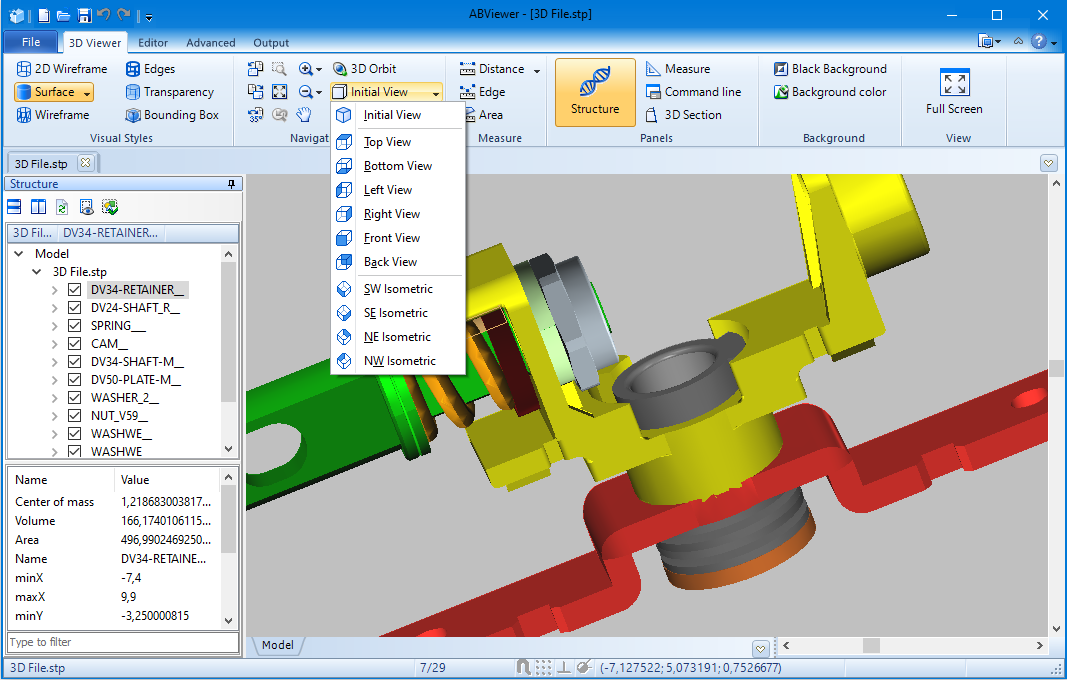
Task: Open the Surface style dropdown arrow
Action: tap(87, 93)
